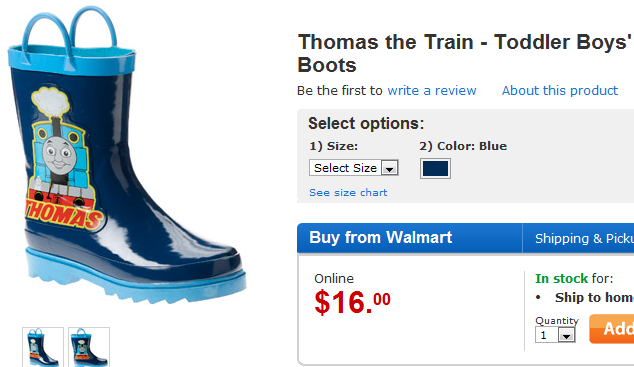Click the main Thomas boot product image
This screenshot has width=634, height=367.
click(127, 156)
